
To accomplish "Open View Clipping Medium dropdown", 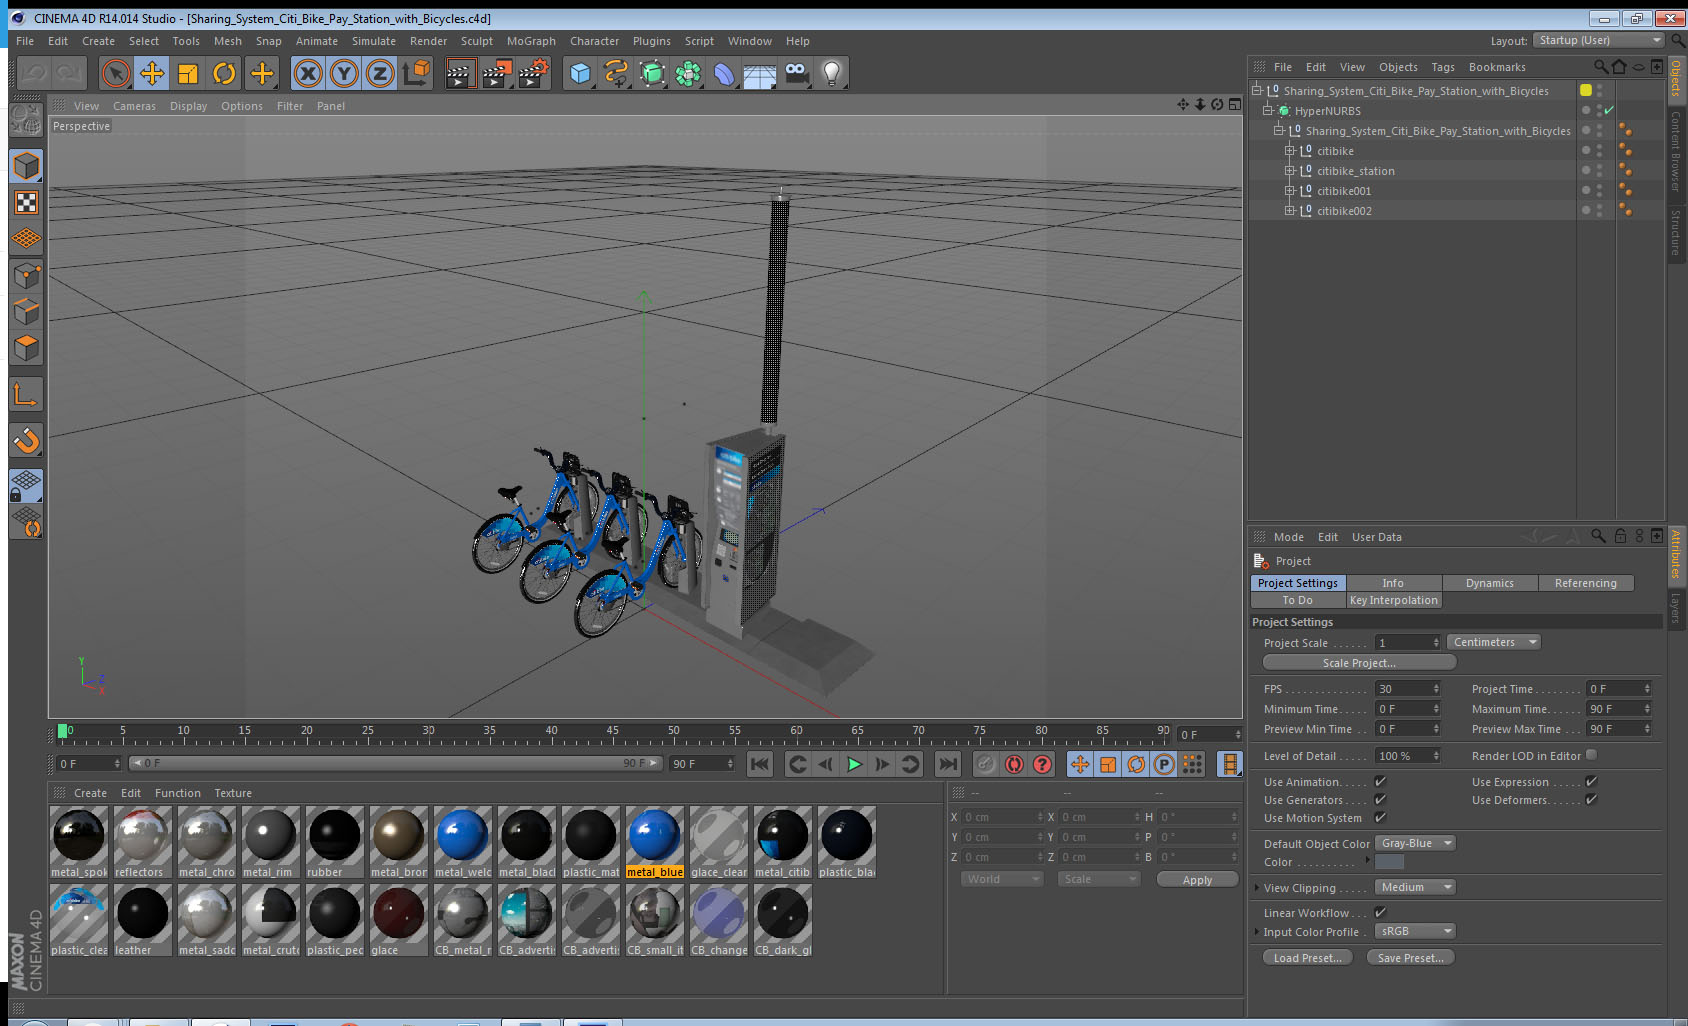I will pos(1415,887).
